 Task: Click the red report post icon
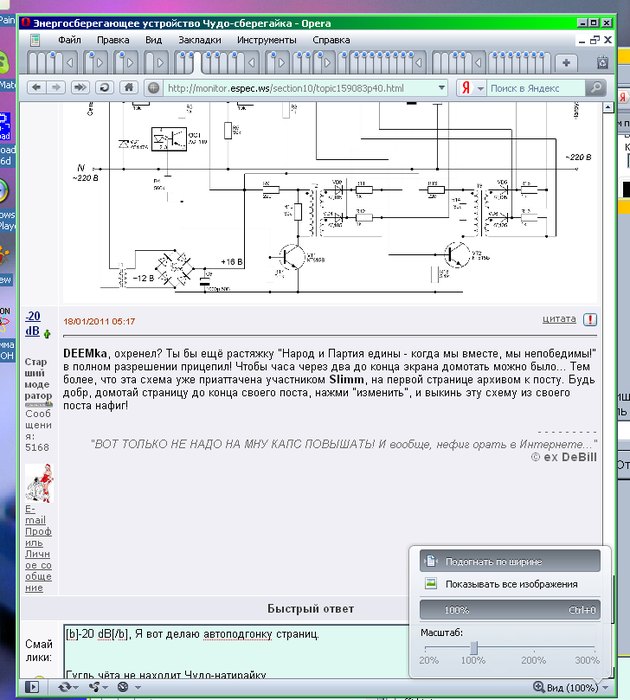[590, 320]
